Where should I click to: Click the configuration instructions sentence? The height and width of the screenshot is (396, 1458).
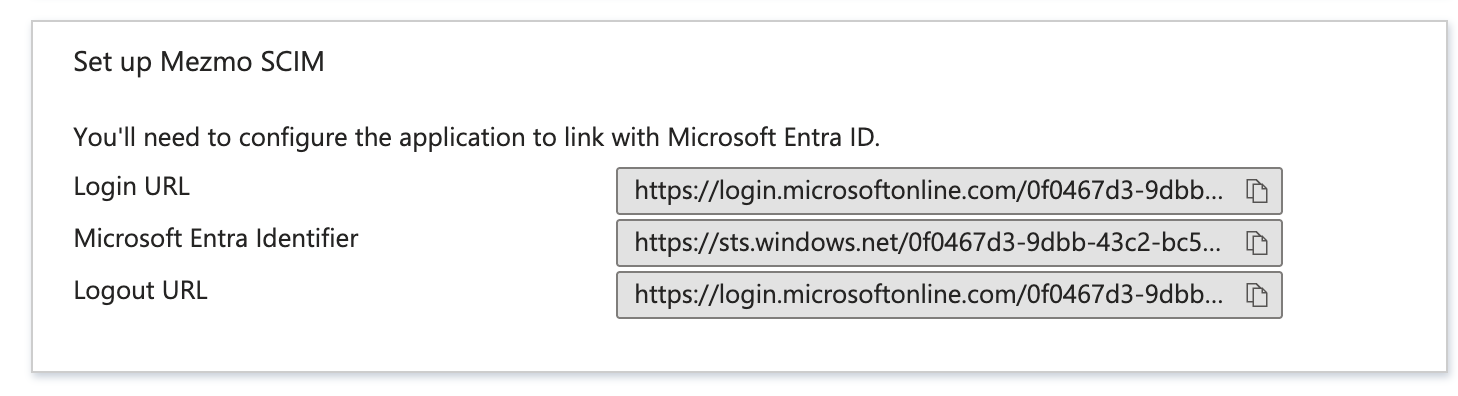(477, 137)
